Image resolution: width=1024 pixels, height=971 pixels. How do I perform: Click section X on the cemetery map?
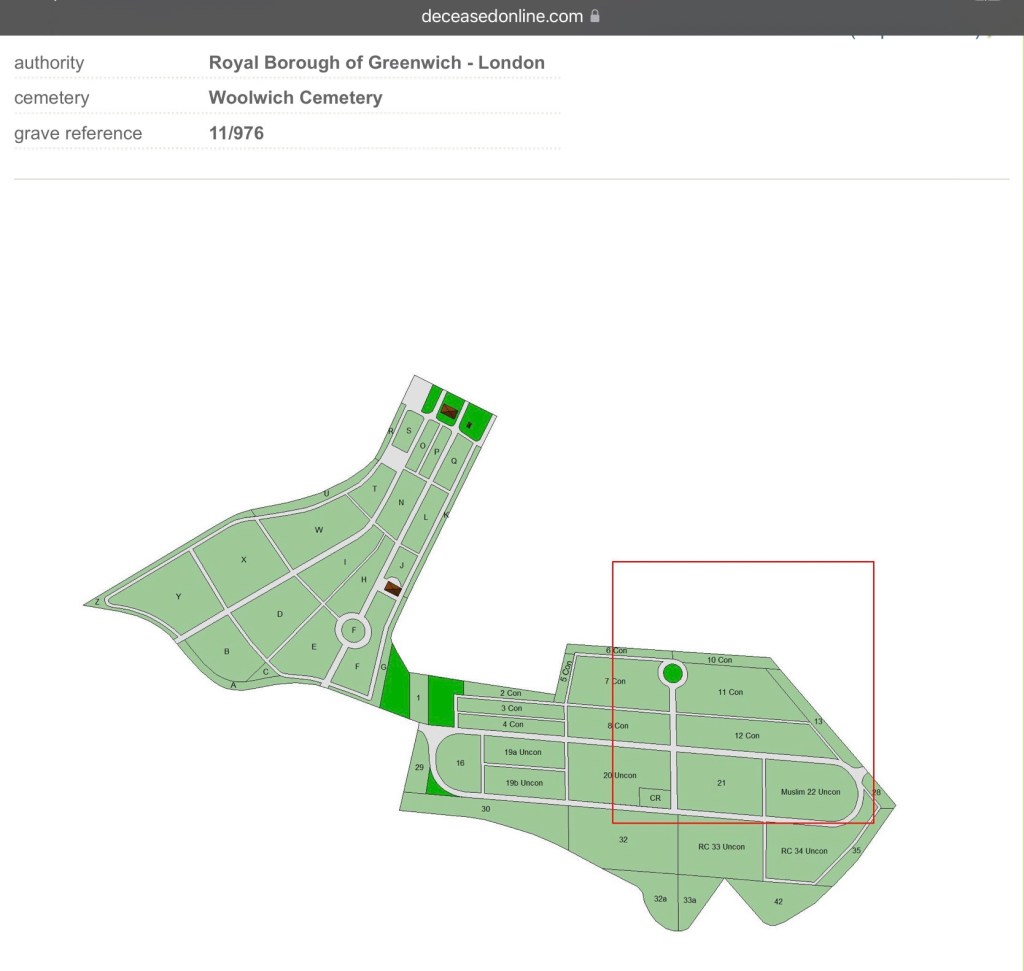click(x=243, y=560)
